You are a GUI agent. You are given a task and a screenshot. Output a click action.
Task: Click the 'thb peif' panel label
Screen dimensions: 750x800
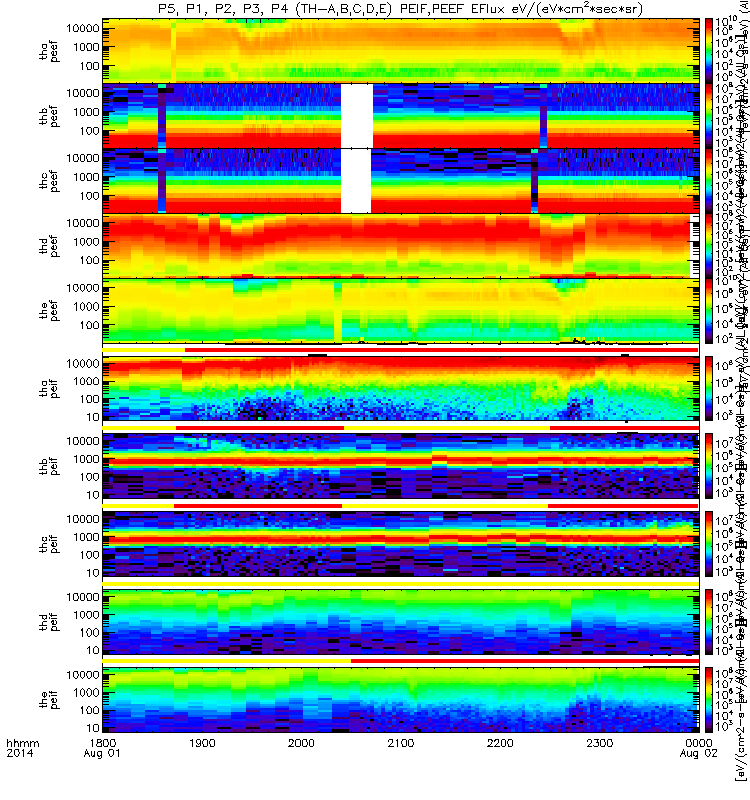(x=49, y=466)
